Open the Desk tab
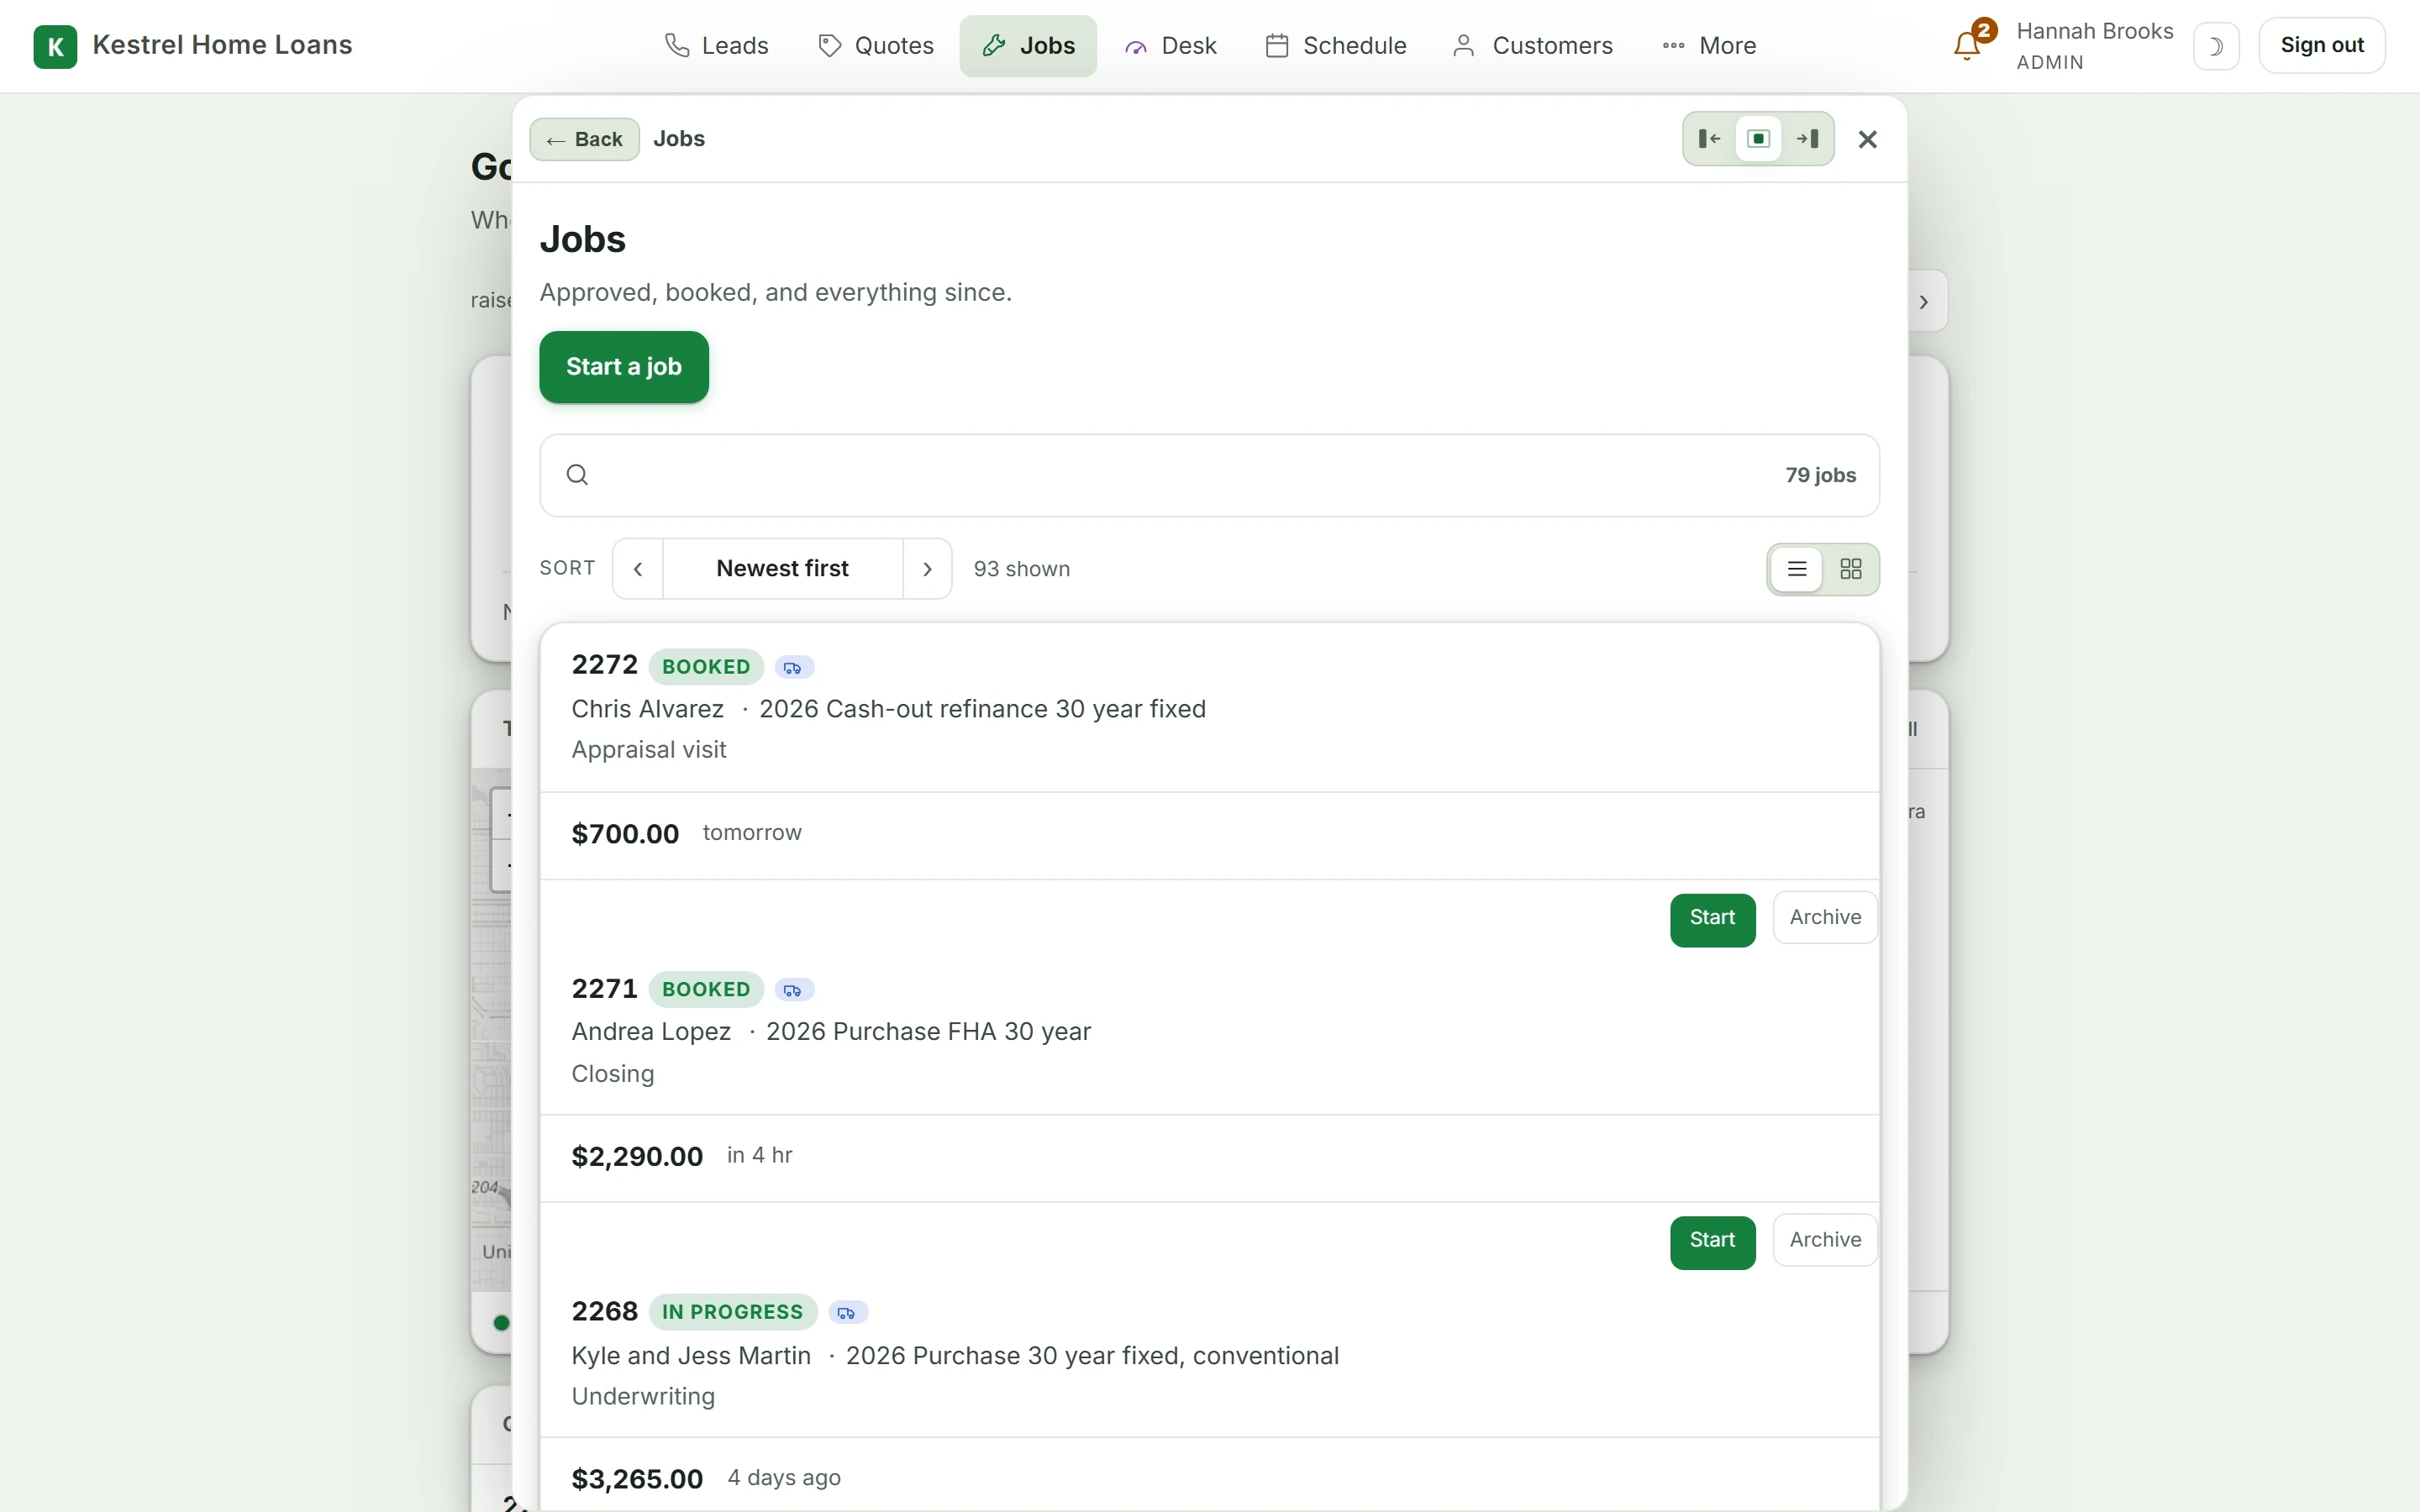The width and height of the screenshot is (2420, 1512). 1171,46
